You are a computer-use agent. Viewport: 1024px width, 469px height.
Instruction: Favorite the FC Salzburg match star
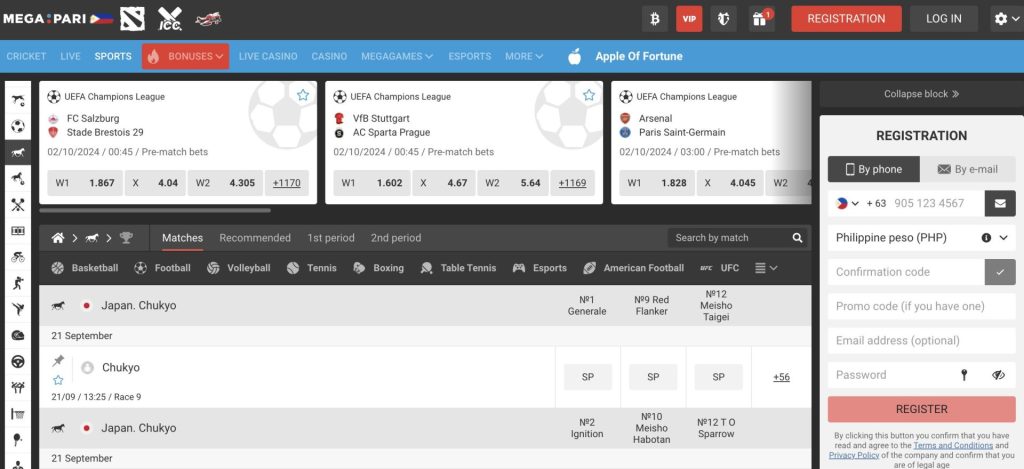click(303, 96)
